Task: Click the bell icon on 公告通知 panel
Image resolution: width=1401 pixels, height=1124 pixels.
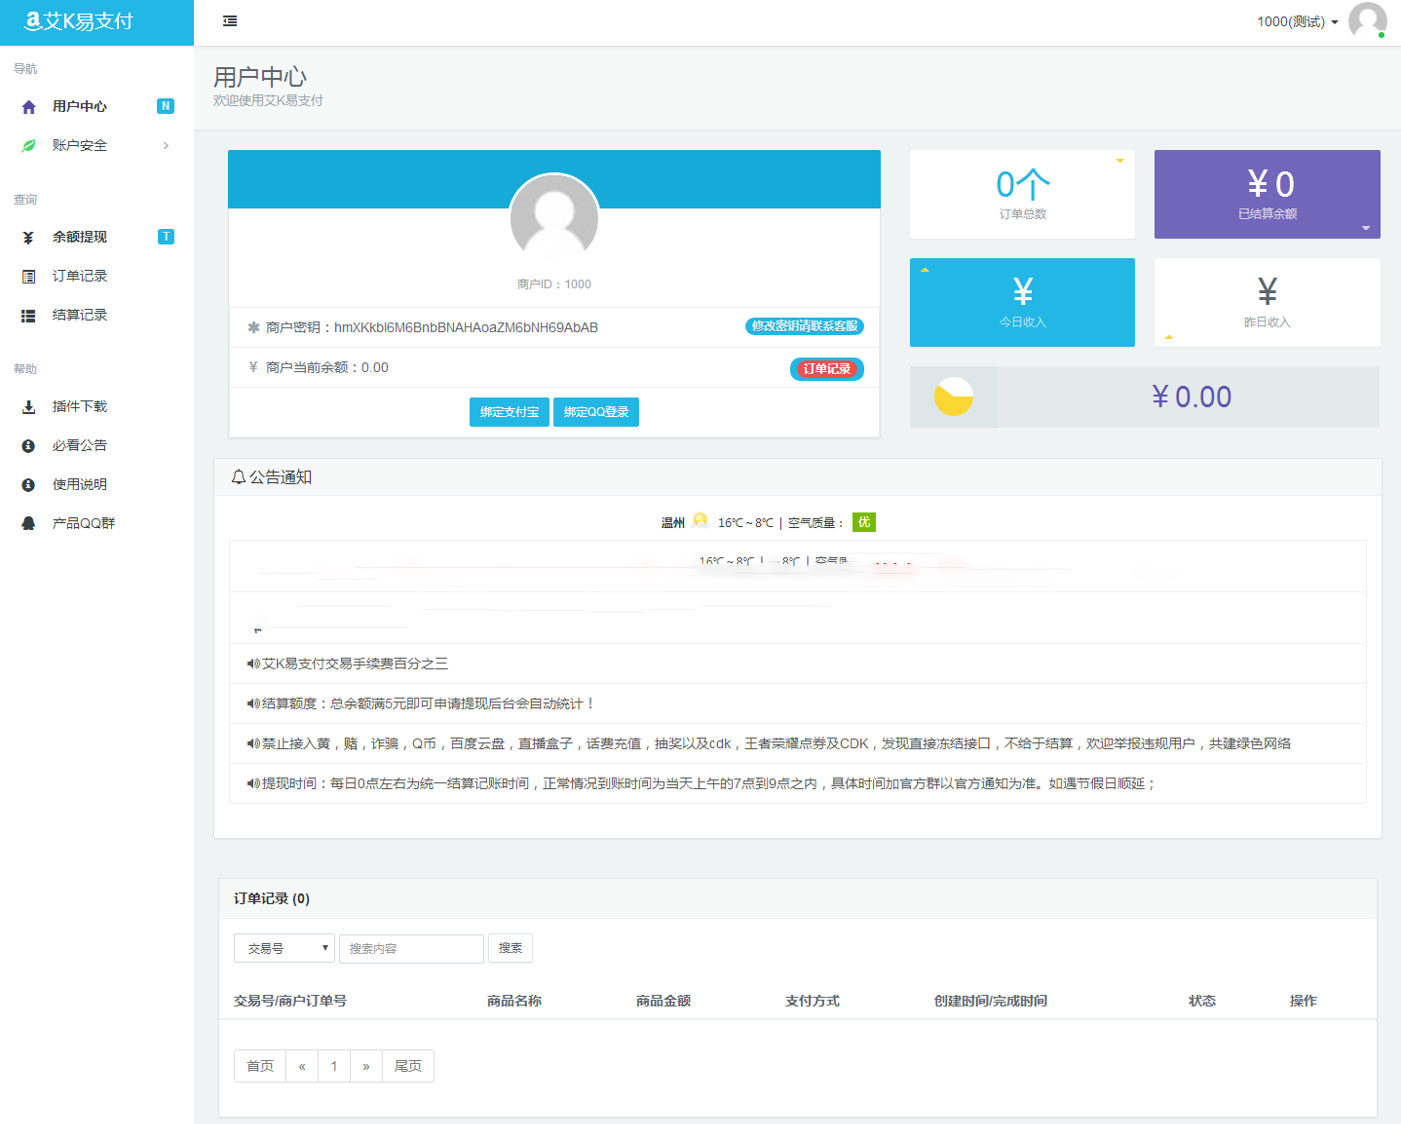Action: [x=238, y=477]
